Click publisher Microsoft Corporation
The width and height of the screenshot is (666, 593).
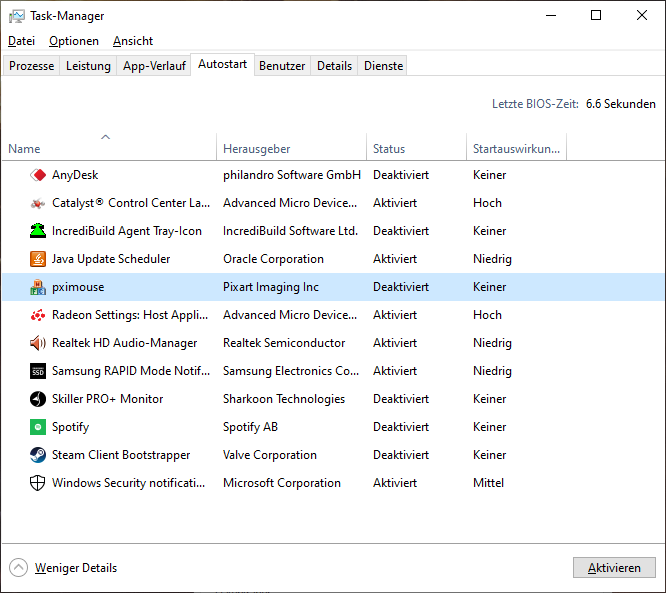(282, 483)
